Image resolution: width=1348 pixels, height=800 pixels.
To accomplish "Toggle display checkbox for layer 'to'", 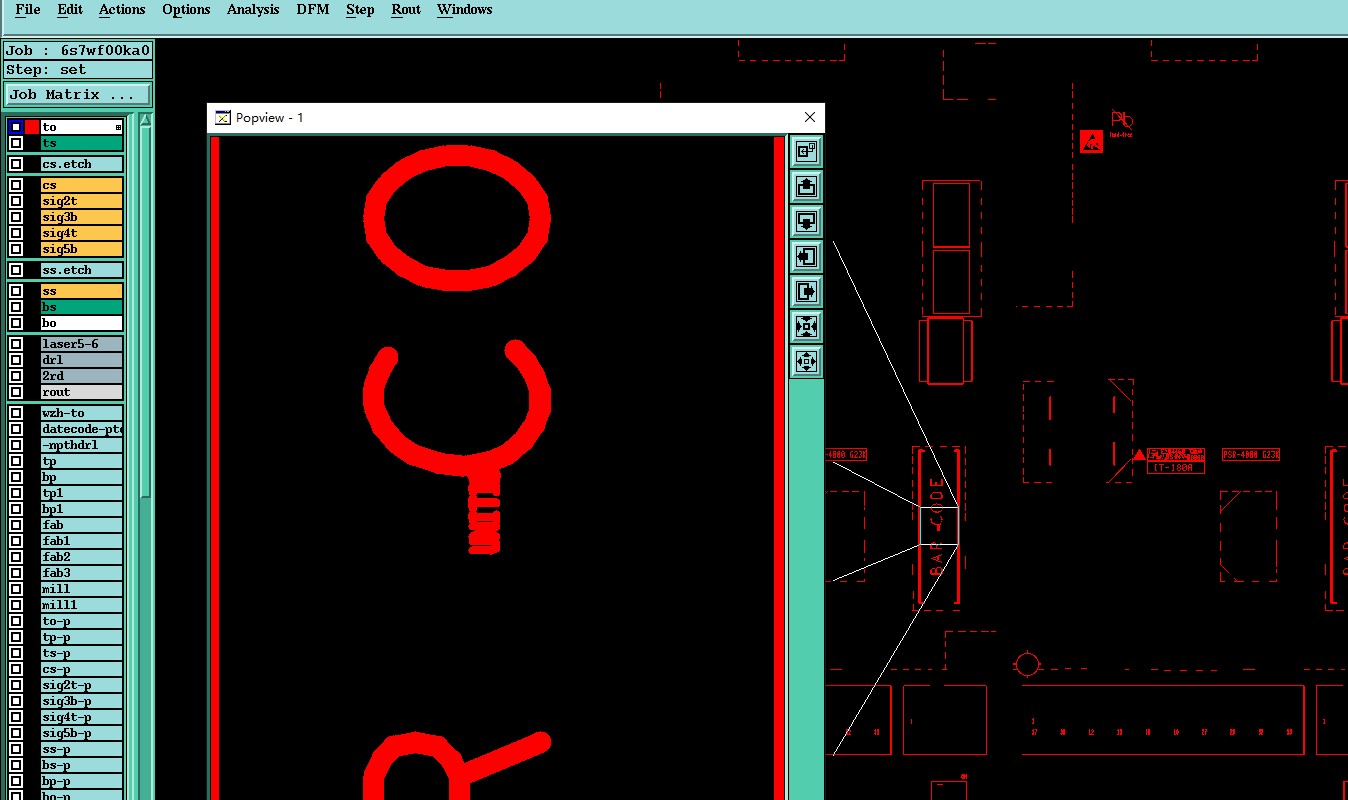I will click(16, 127).
